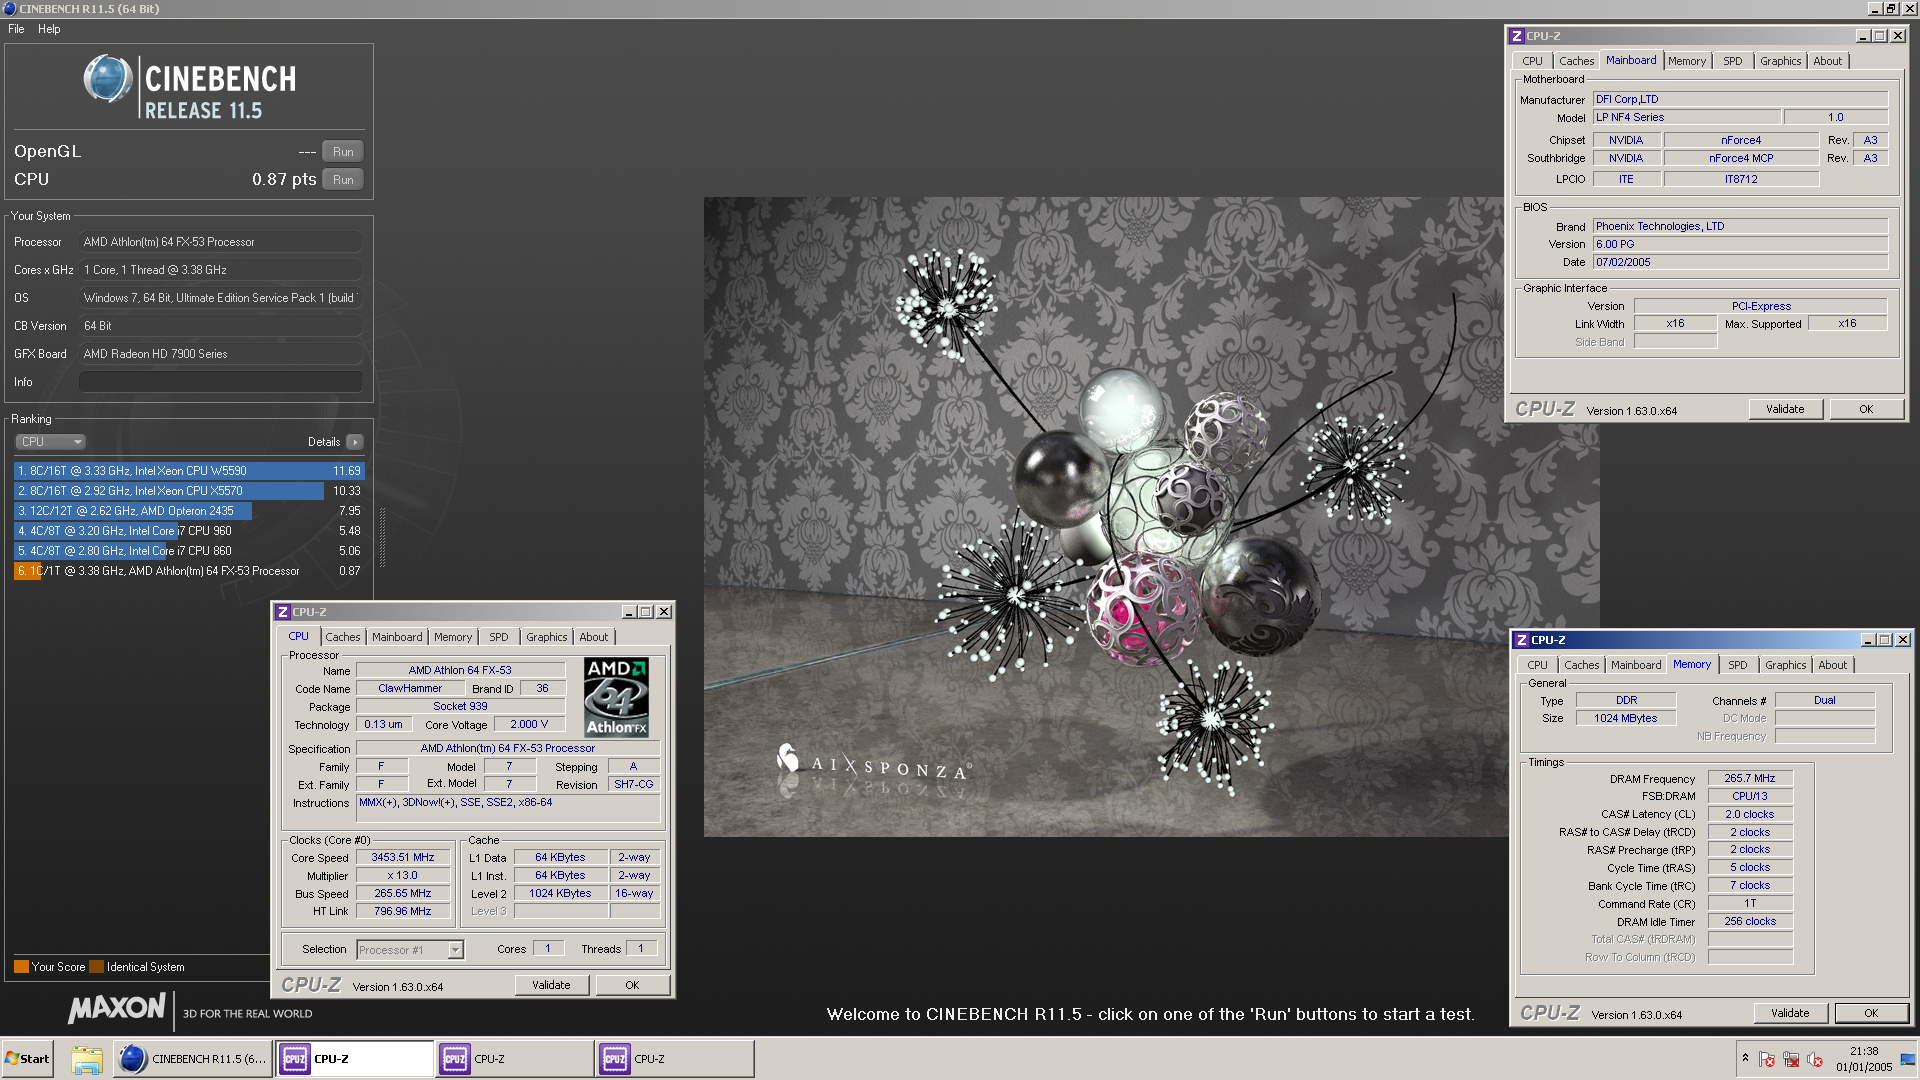This screenshot has width=1920, height=1080.
Task: Open Windows Explorer from the taskbar
Action: (87, 1059)
